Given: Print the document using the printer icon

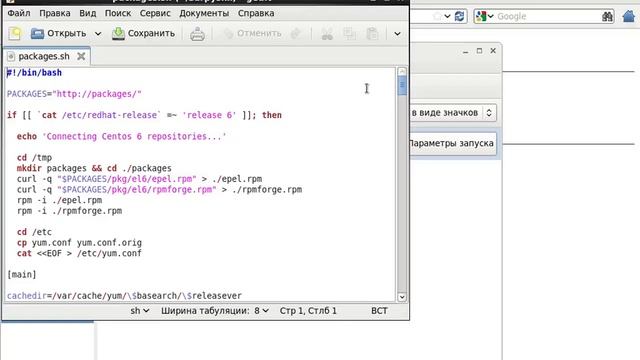Looking at the screenshot, I should click(197, 34).
